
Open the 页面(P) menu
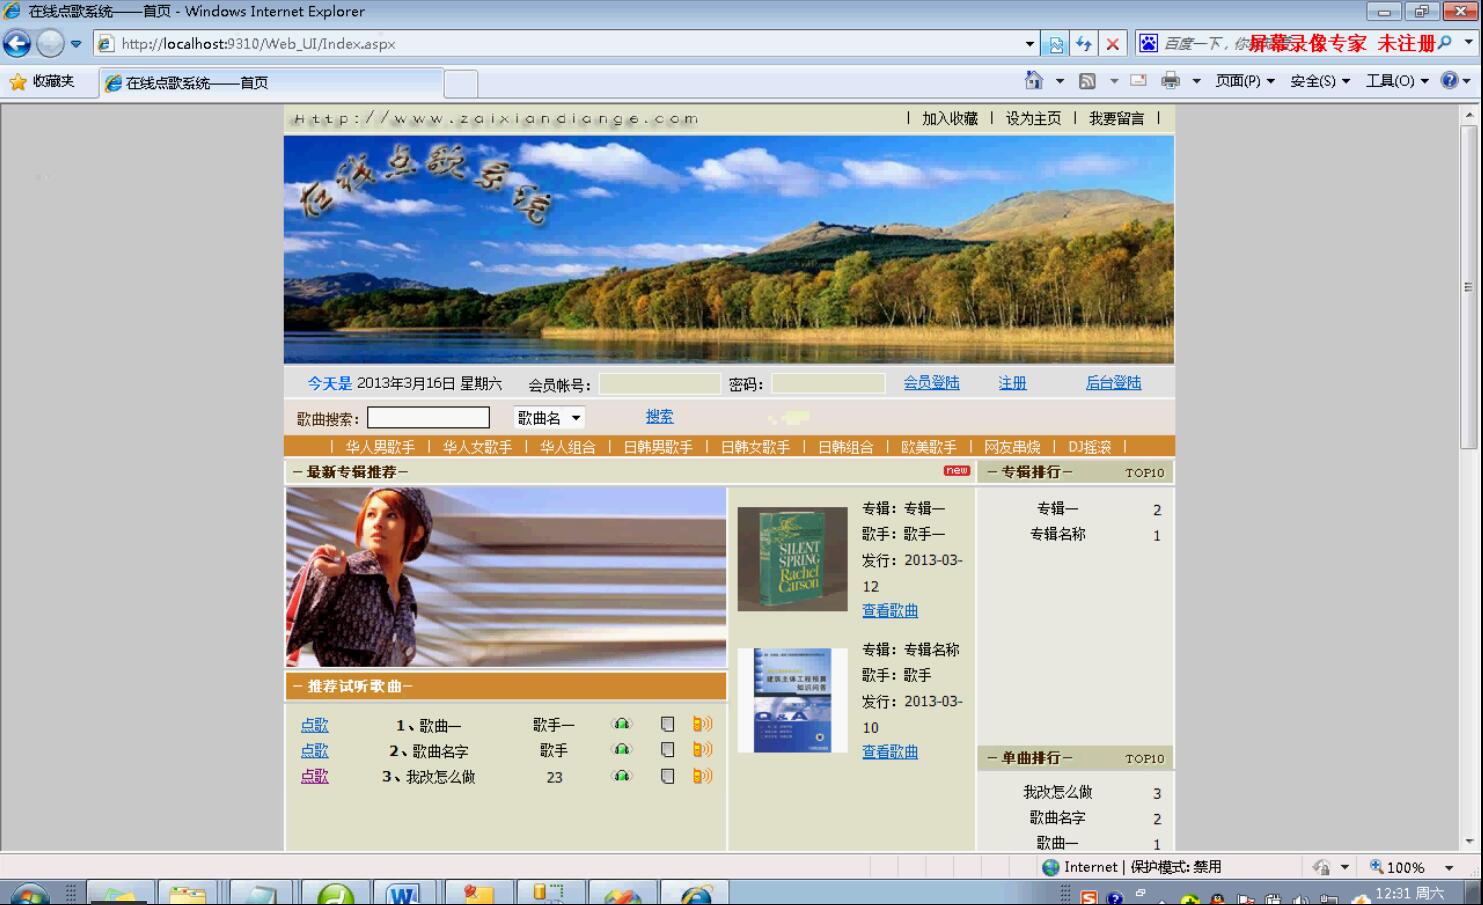[x=1245, y=81]
